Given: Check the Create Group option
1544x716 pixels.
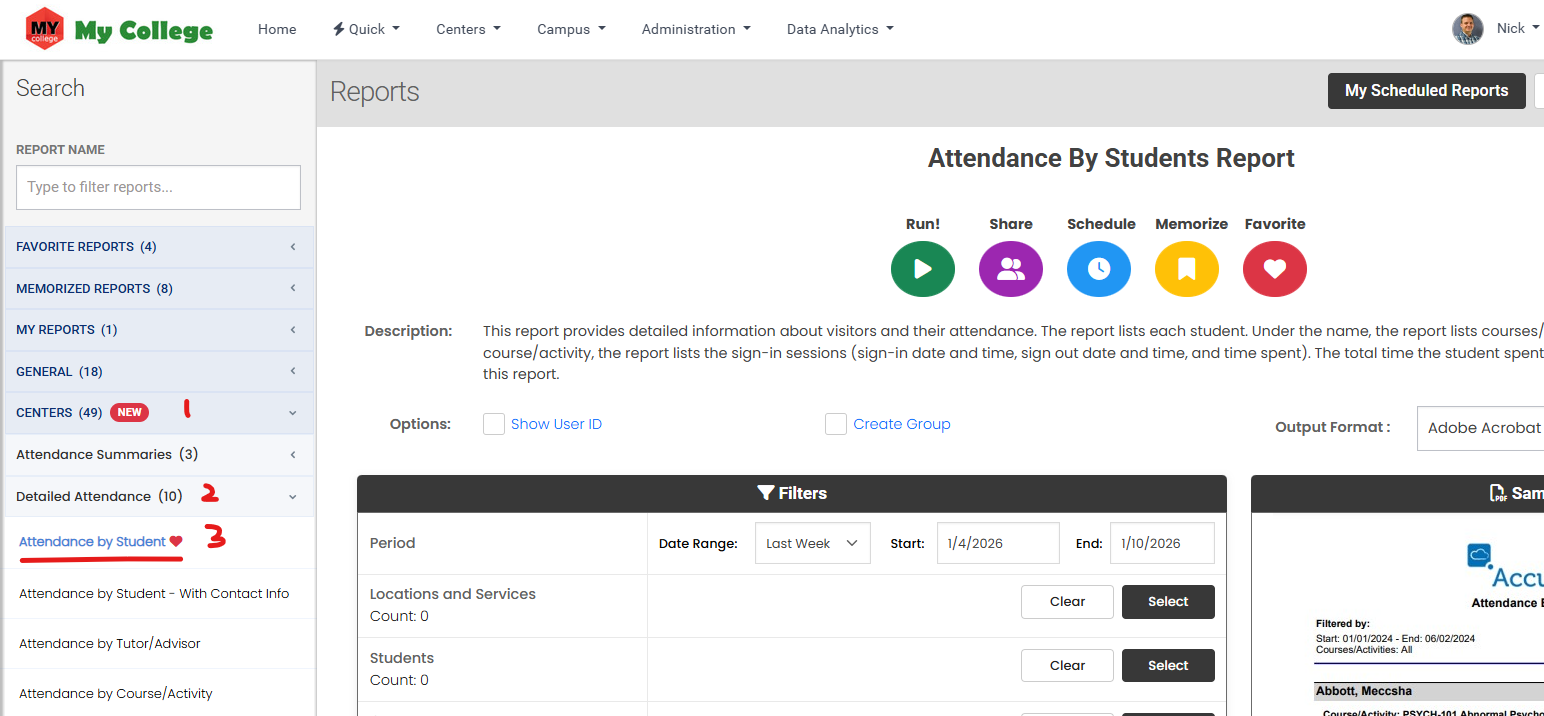Looking at the screenshot, I should pyautogui.click(x=836, y=424).
